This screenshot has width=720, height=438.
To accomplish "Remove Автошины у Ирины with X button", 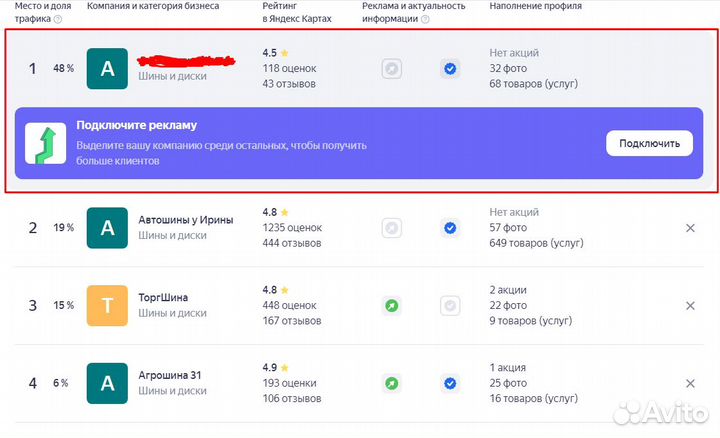I will (x=690, y=228).
